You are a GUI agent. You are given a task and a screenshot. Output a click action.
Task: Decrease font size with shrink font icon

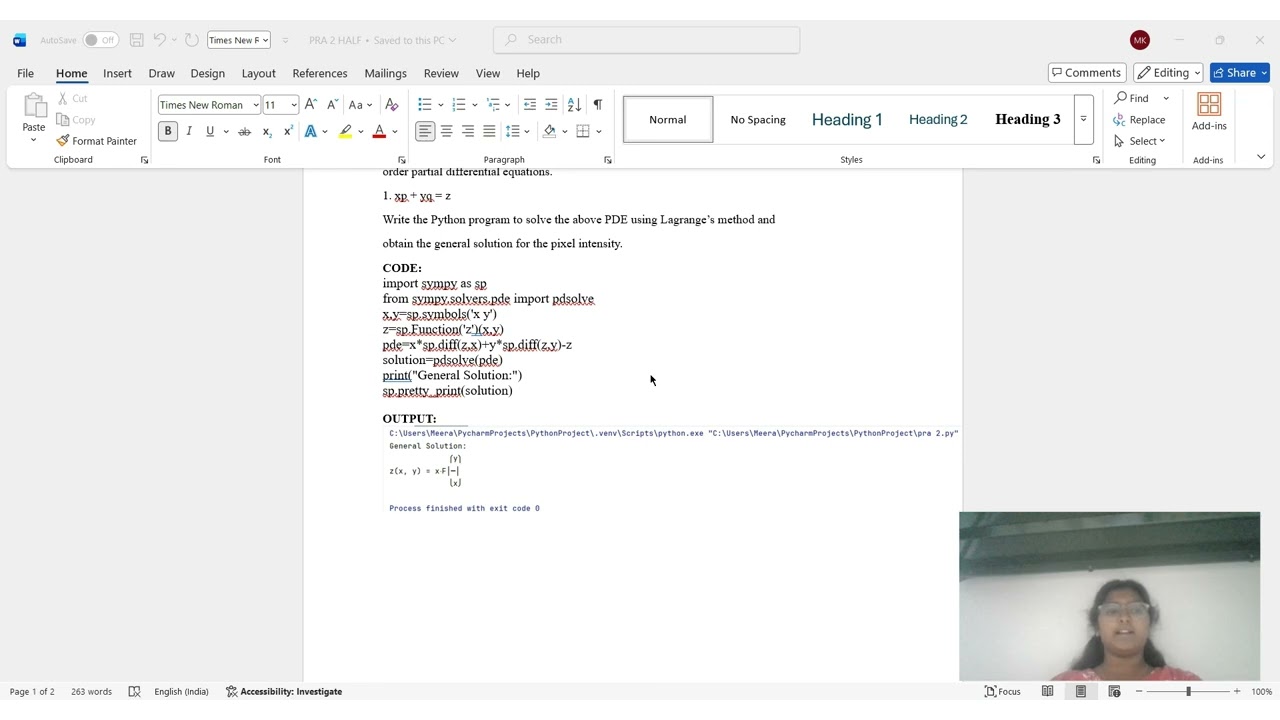tap(332, 104)
